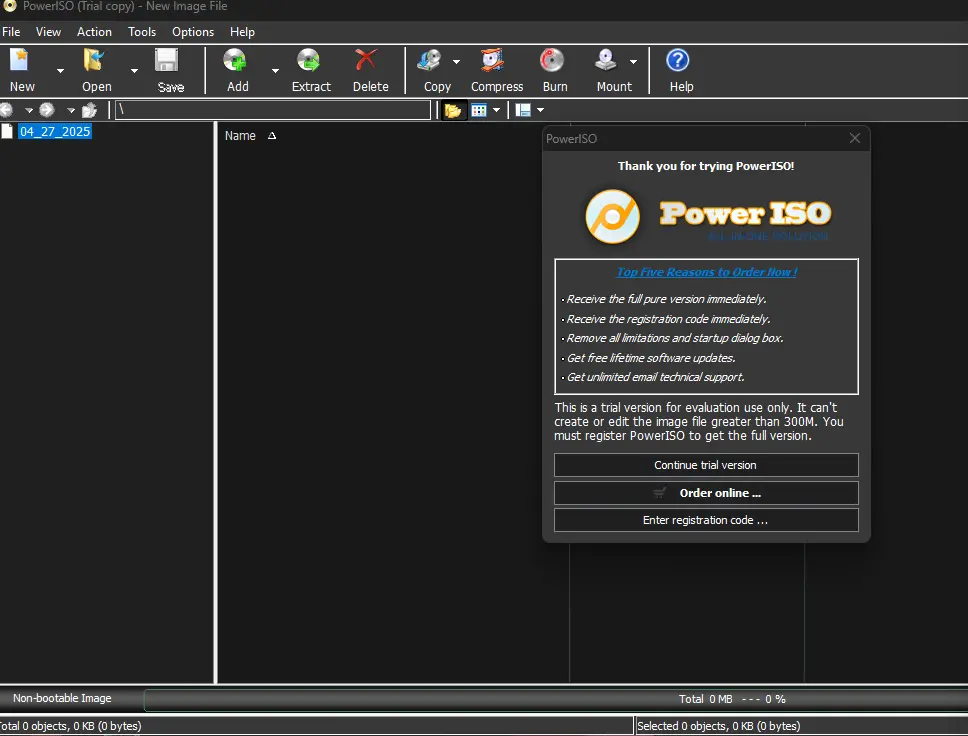Image resolution: width=968 pixels, height=736 pixels.
Task: Click Enter registration code button
Action: click(706, 520)
